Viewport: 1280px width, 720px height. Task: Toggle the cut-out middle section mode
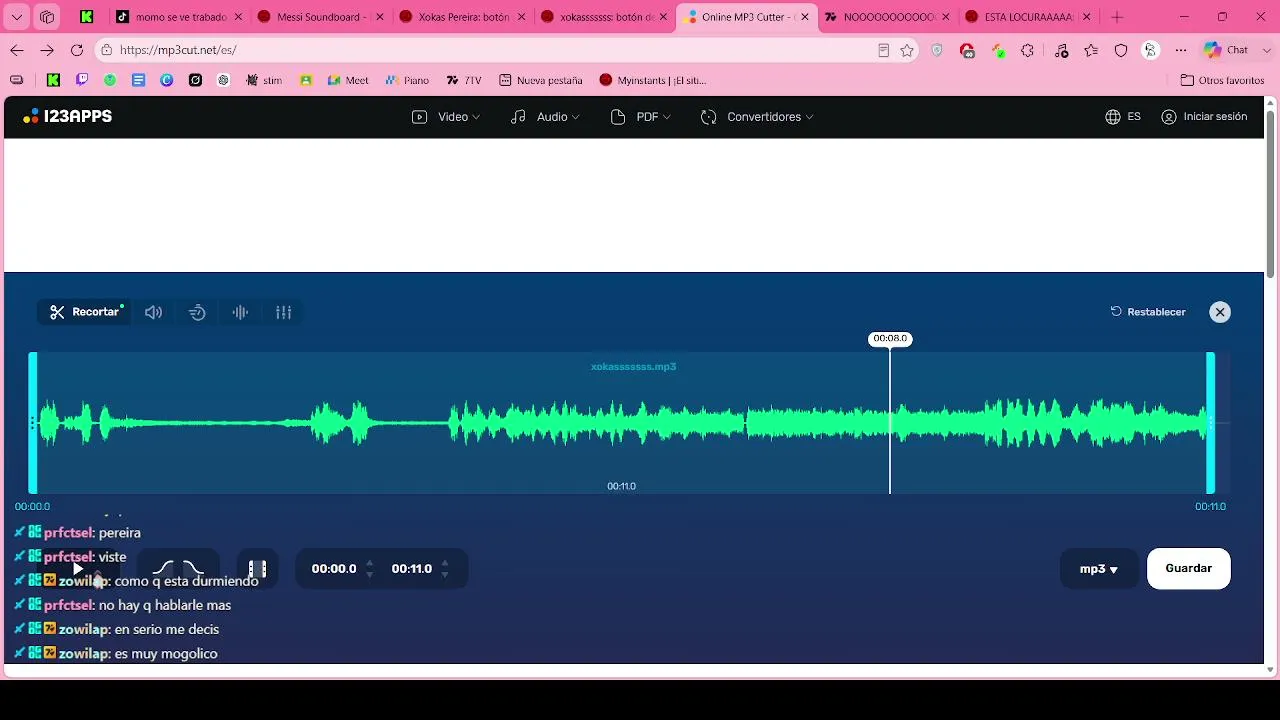click(257, 569)
